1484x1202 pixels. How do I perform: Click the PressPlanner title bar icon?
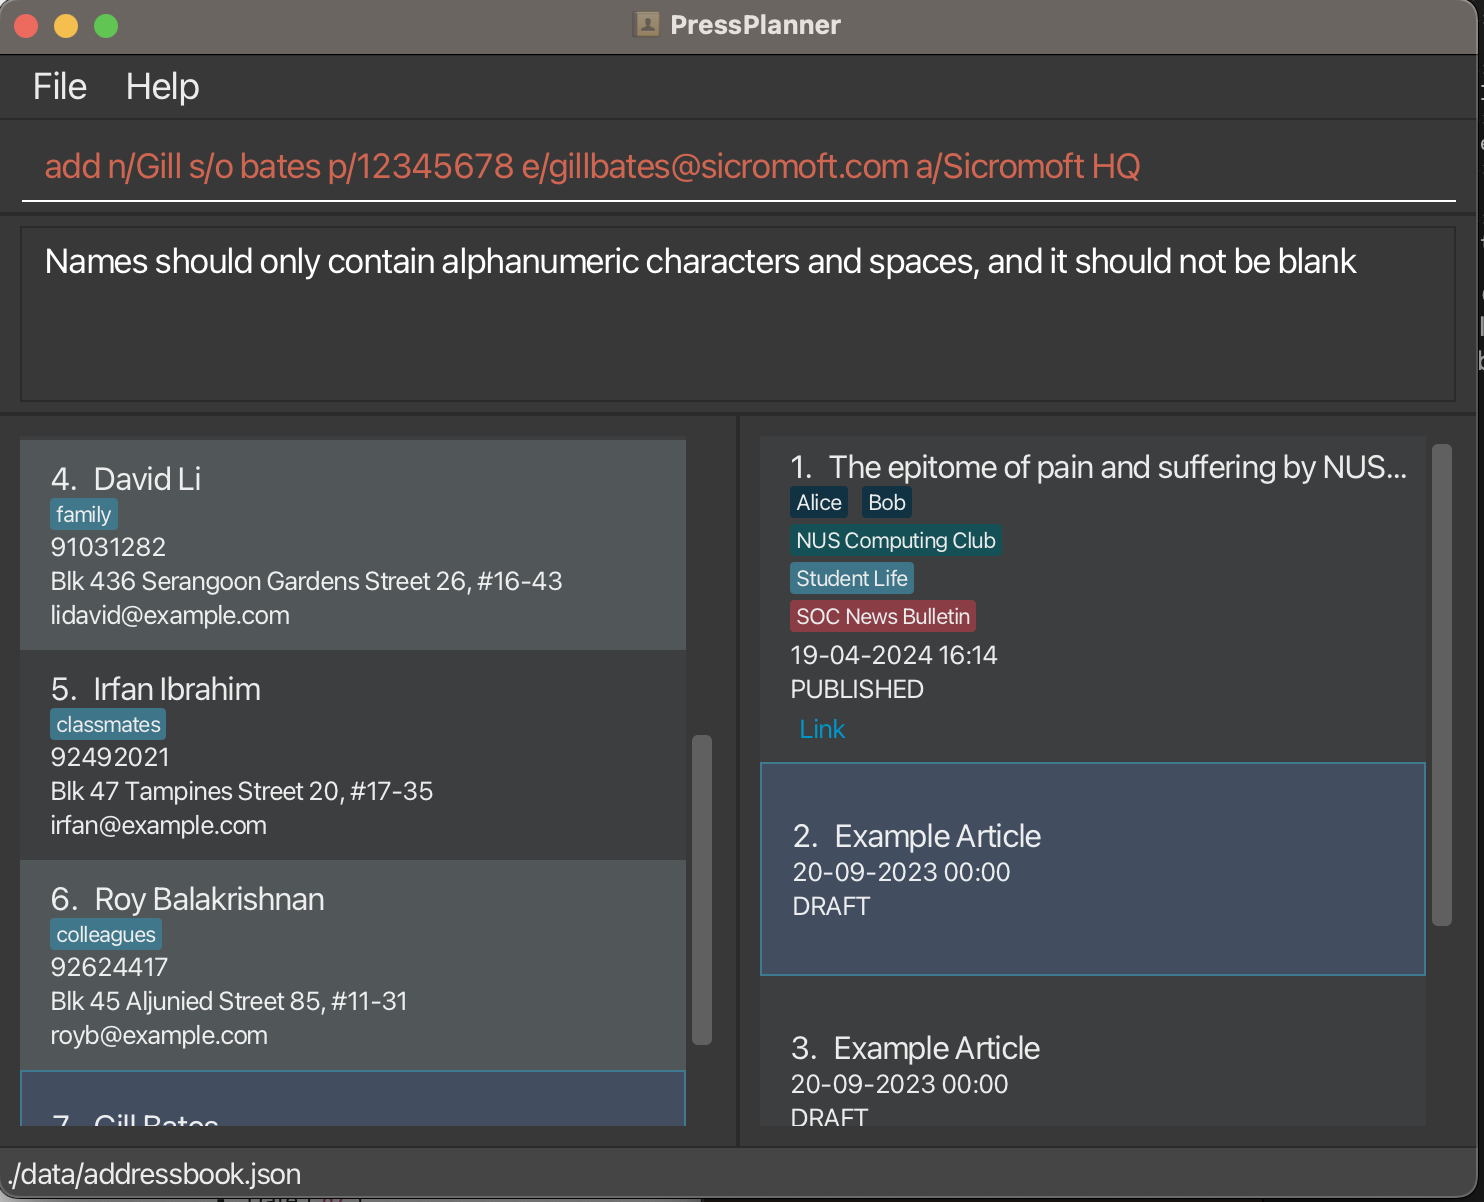click(x=647, y=24)
